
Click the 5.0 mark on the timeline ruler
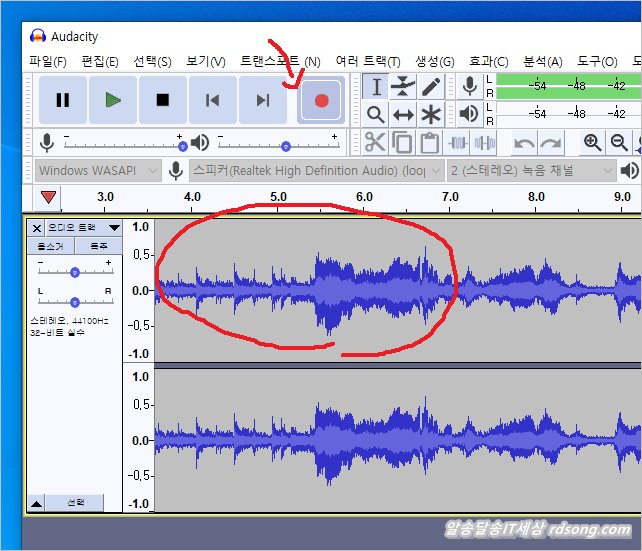coord(278,197)
